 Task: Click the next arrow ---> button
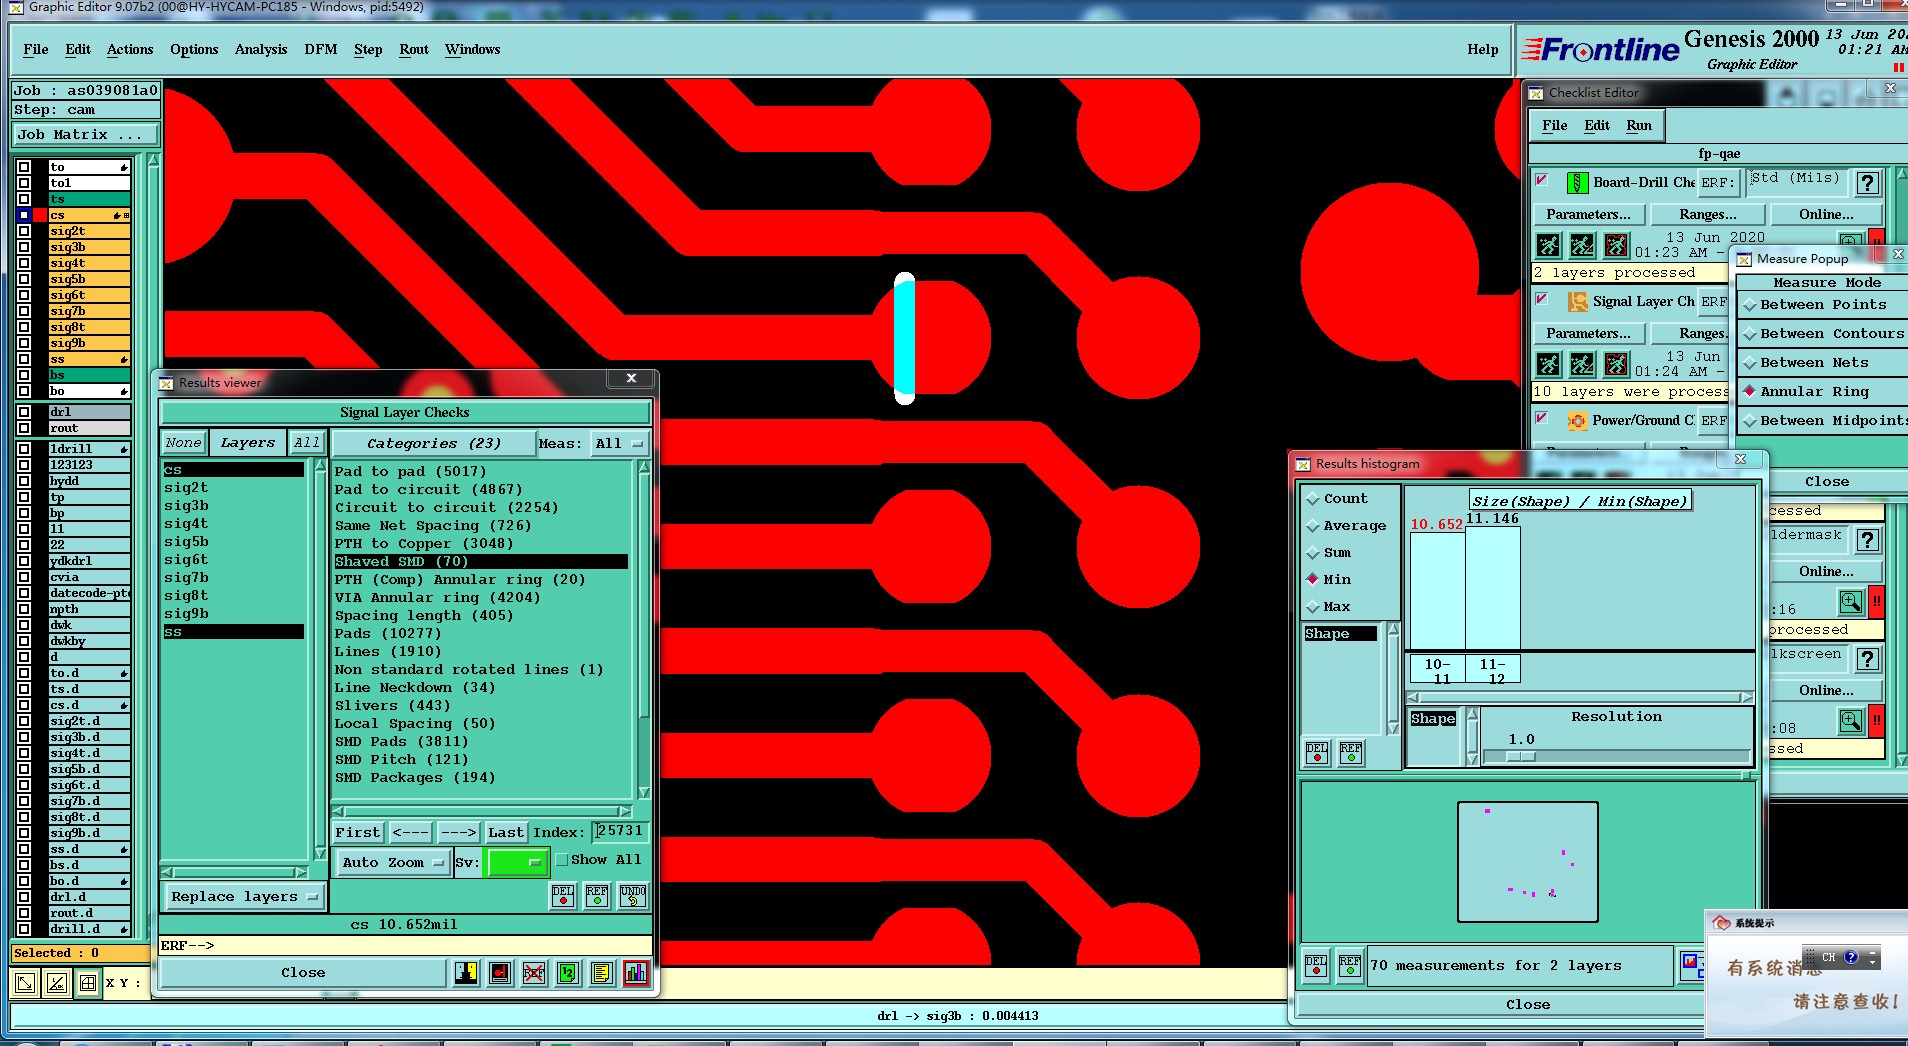(x=458, y=832)
